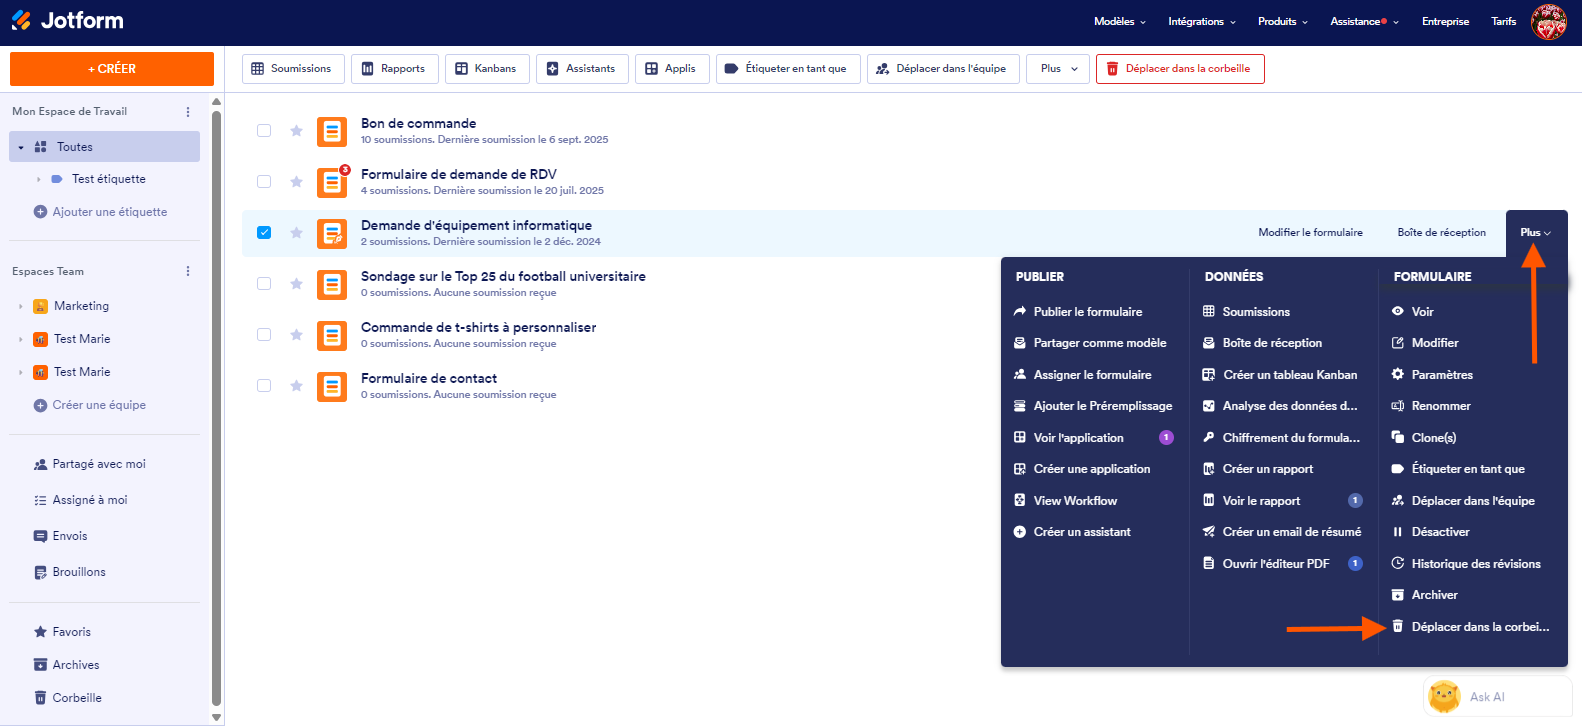
Task: Click Créer une équipe
Action: click(x=90, y=405)
